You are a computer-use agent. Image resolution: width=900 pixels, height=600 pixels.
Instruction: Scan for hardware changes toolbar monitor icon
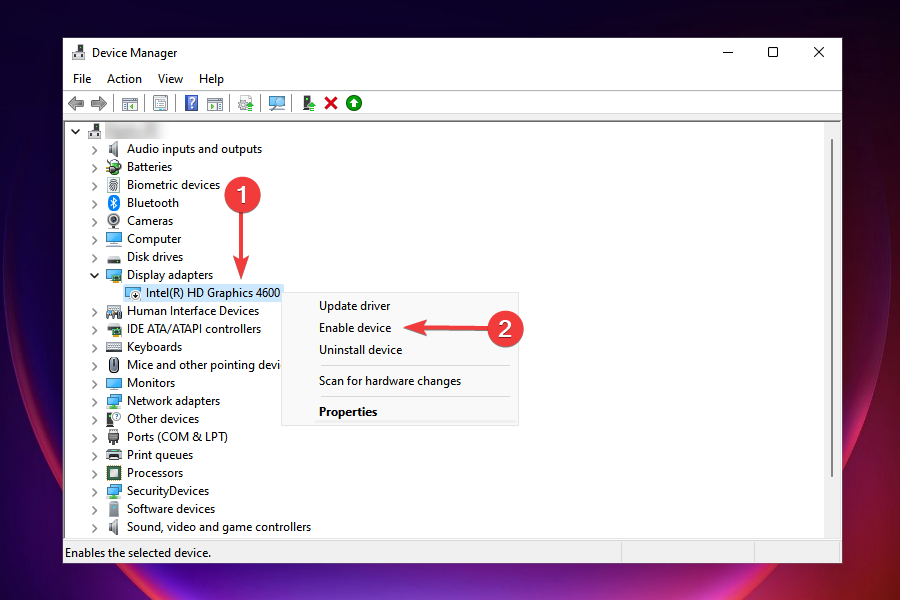point(277,103)
